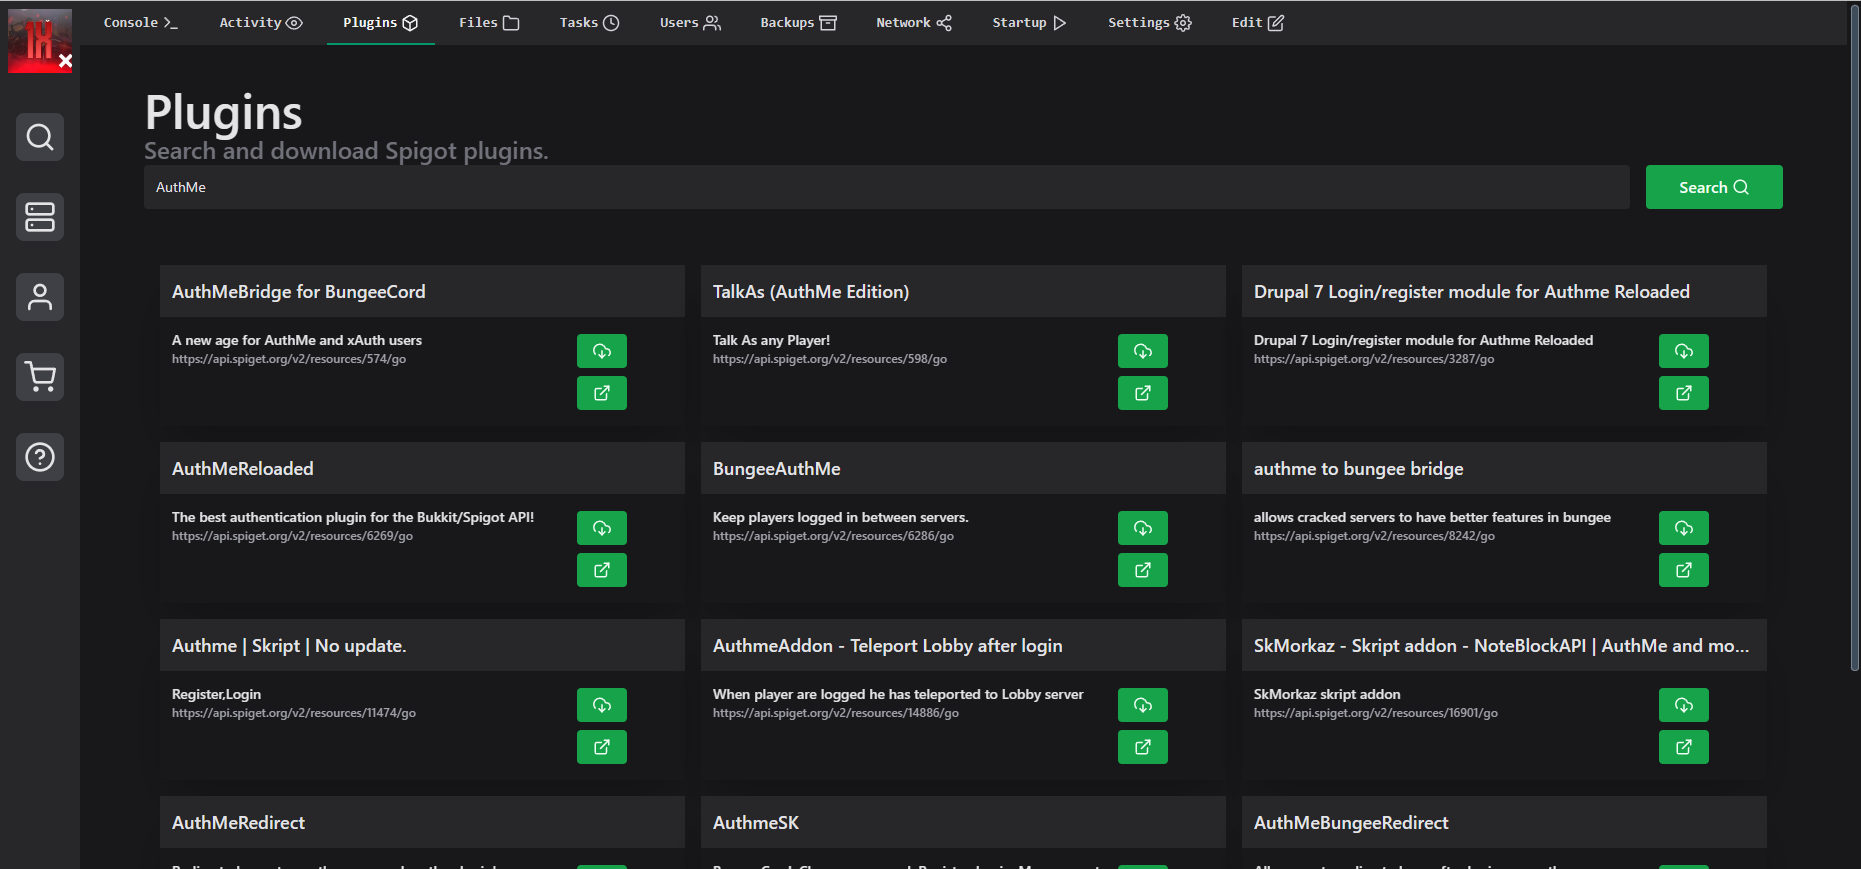Open AuthmeAddon Teleport Lobby external link

[1143, 747]
